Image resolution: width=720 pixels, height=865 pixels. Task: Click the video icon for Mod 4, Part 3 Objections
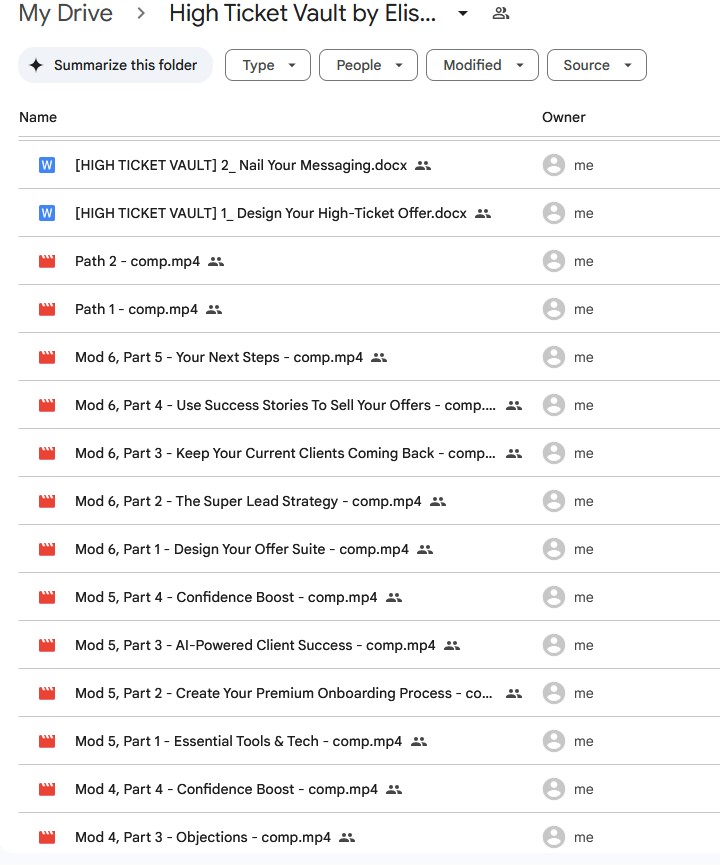pyautogui.click(x=46, y=837)
